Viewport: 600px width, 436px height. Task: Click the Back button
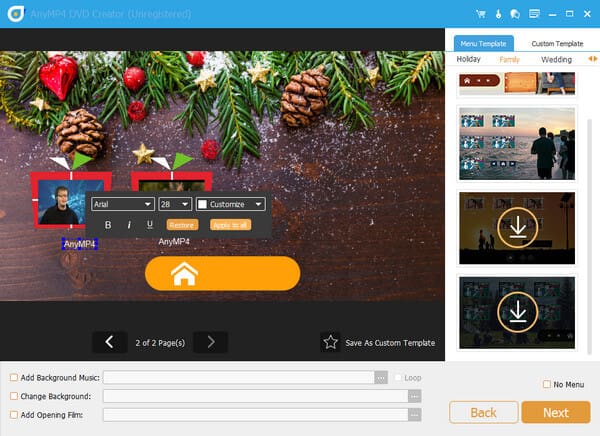[483, 412]
